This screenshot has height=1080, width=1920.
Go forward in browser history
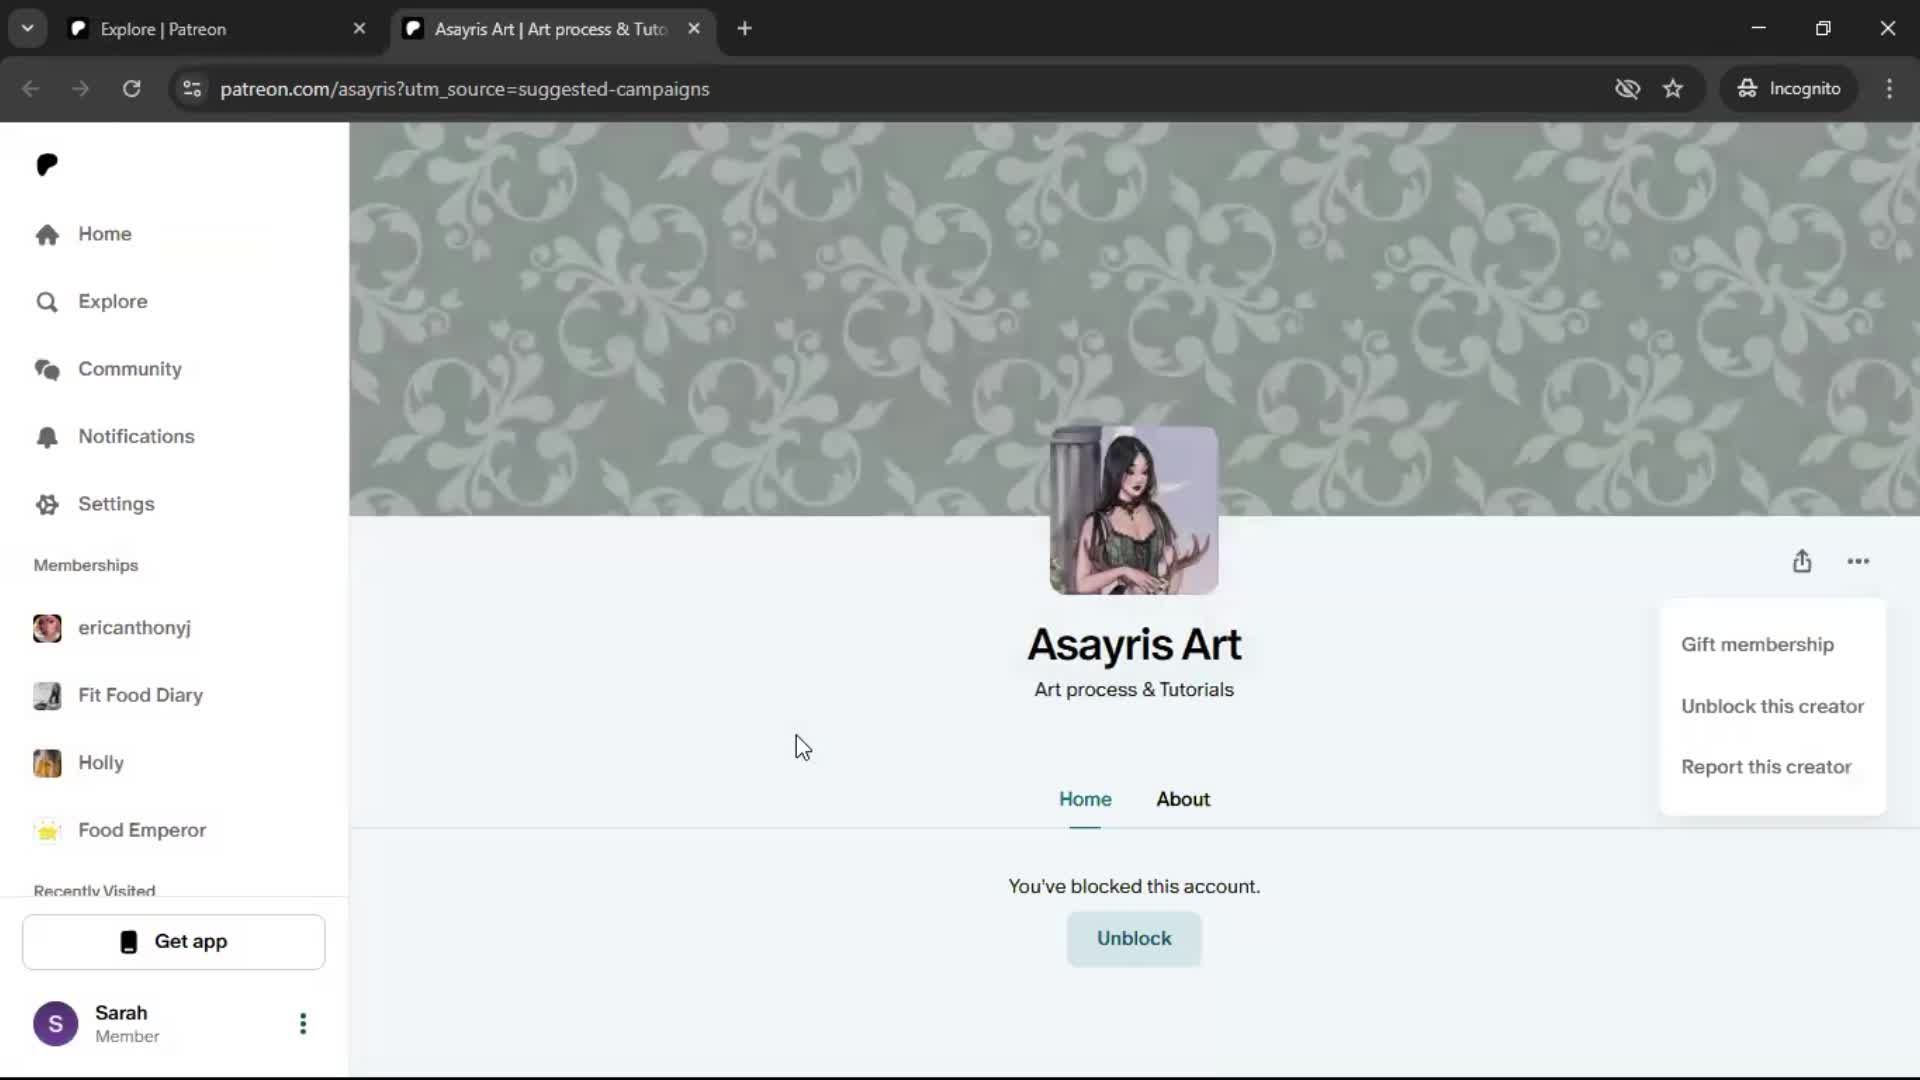(80, 89)
